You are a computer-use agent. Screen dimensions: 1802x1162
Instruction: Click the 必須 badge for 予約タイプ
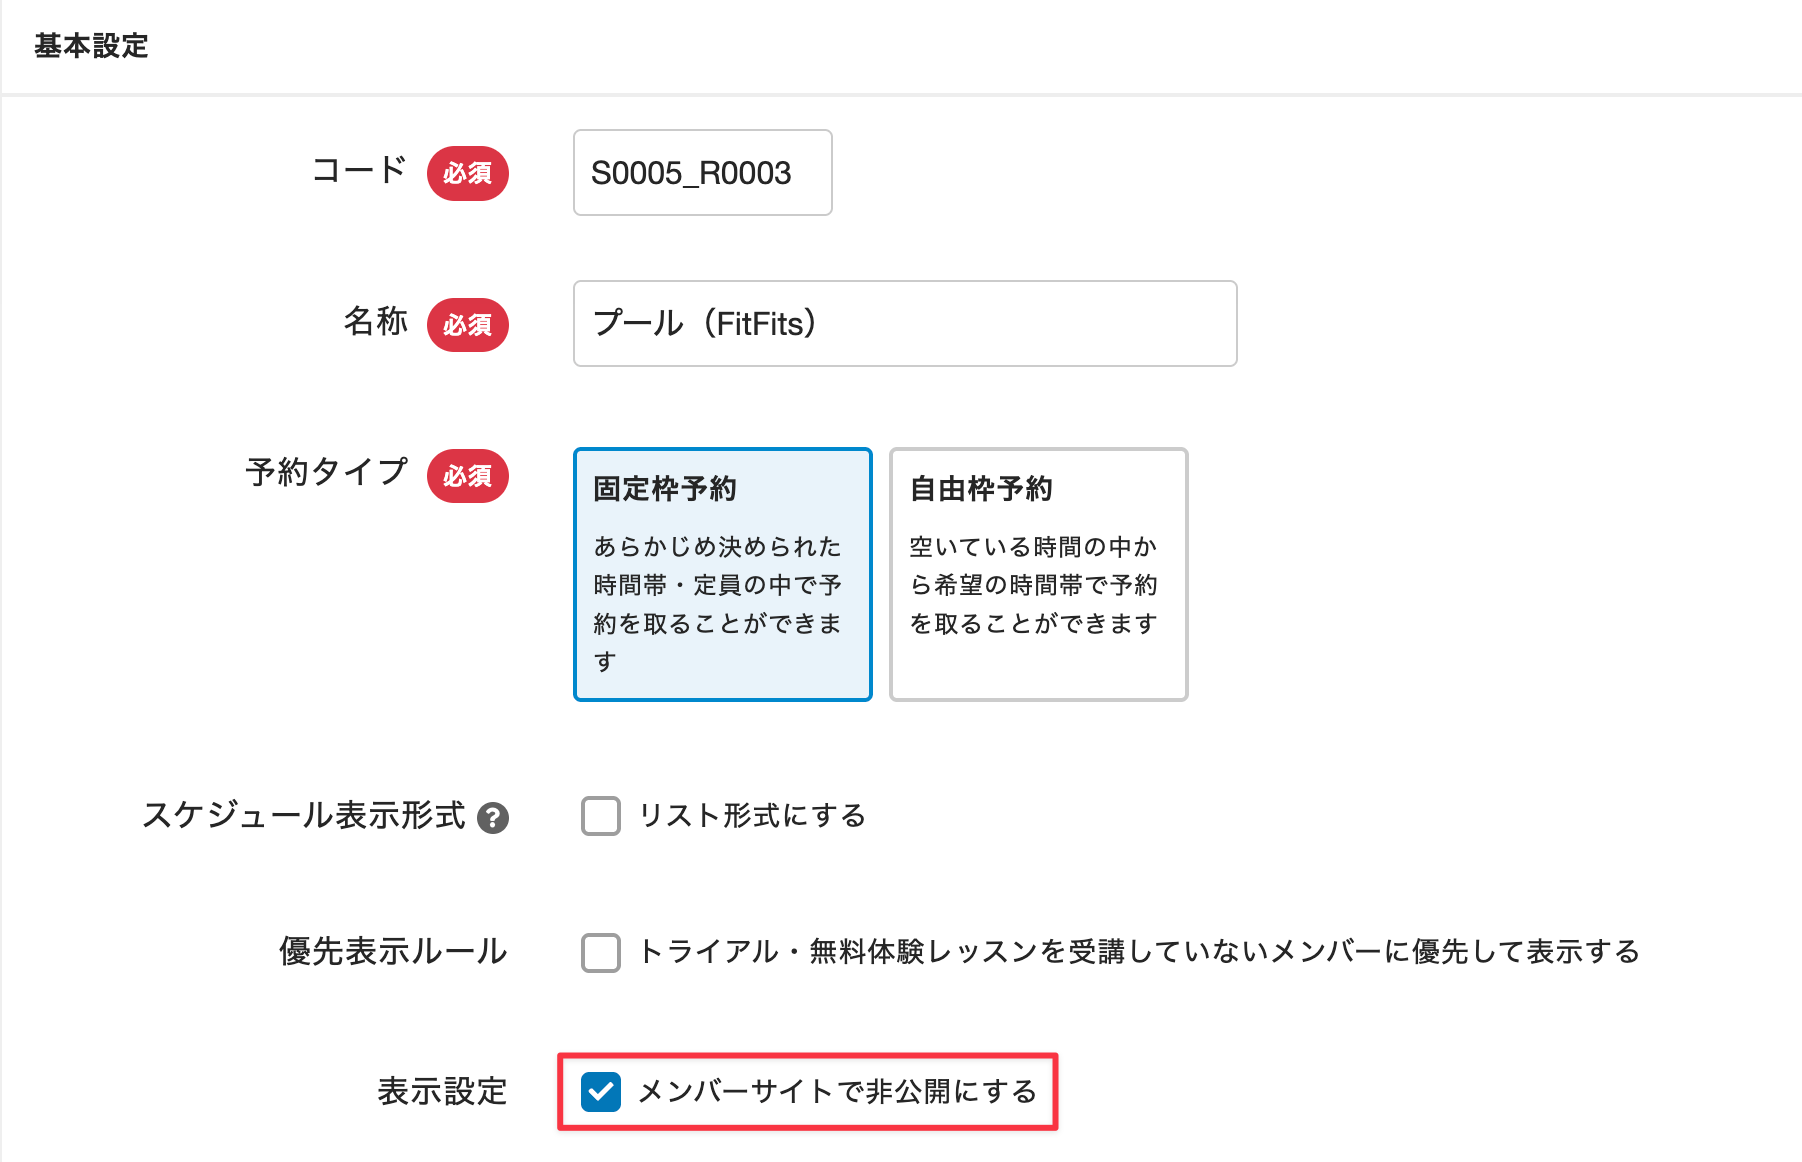(x=467, y=476)
